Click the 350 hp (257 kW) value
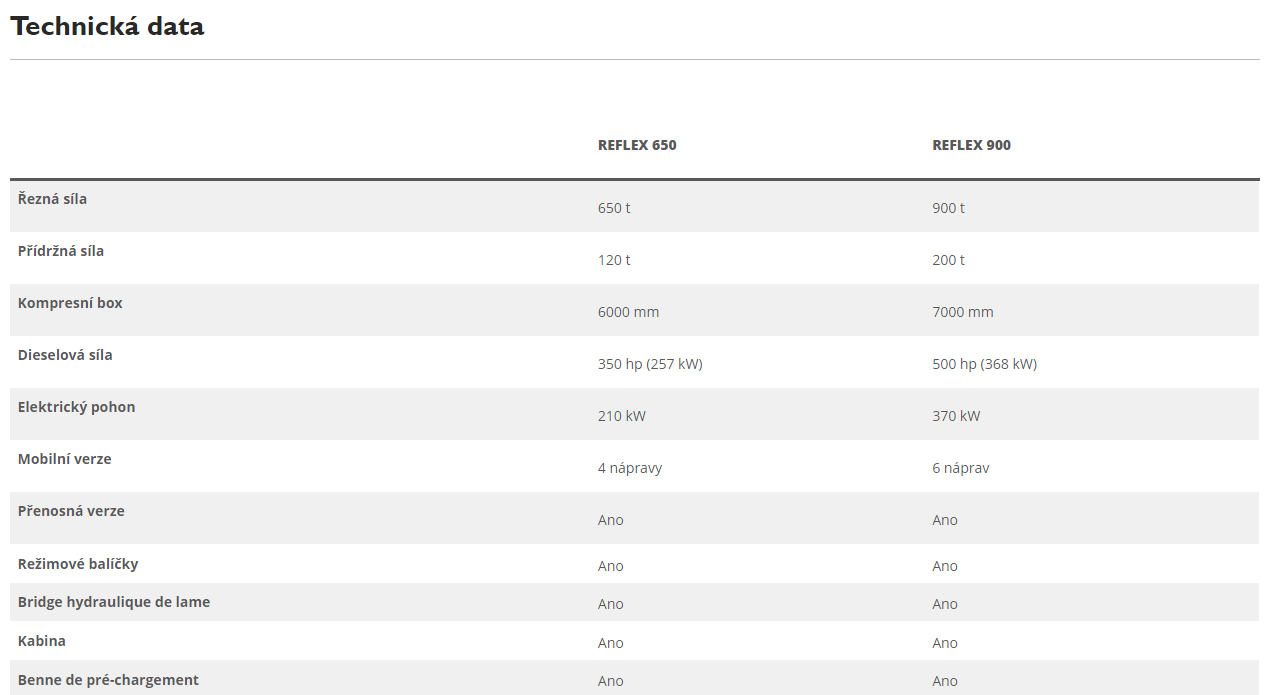The height and width of the screenshot is (695, 1266). pyautogui.click(x=650, y=364)
